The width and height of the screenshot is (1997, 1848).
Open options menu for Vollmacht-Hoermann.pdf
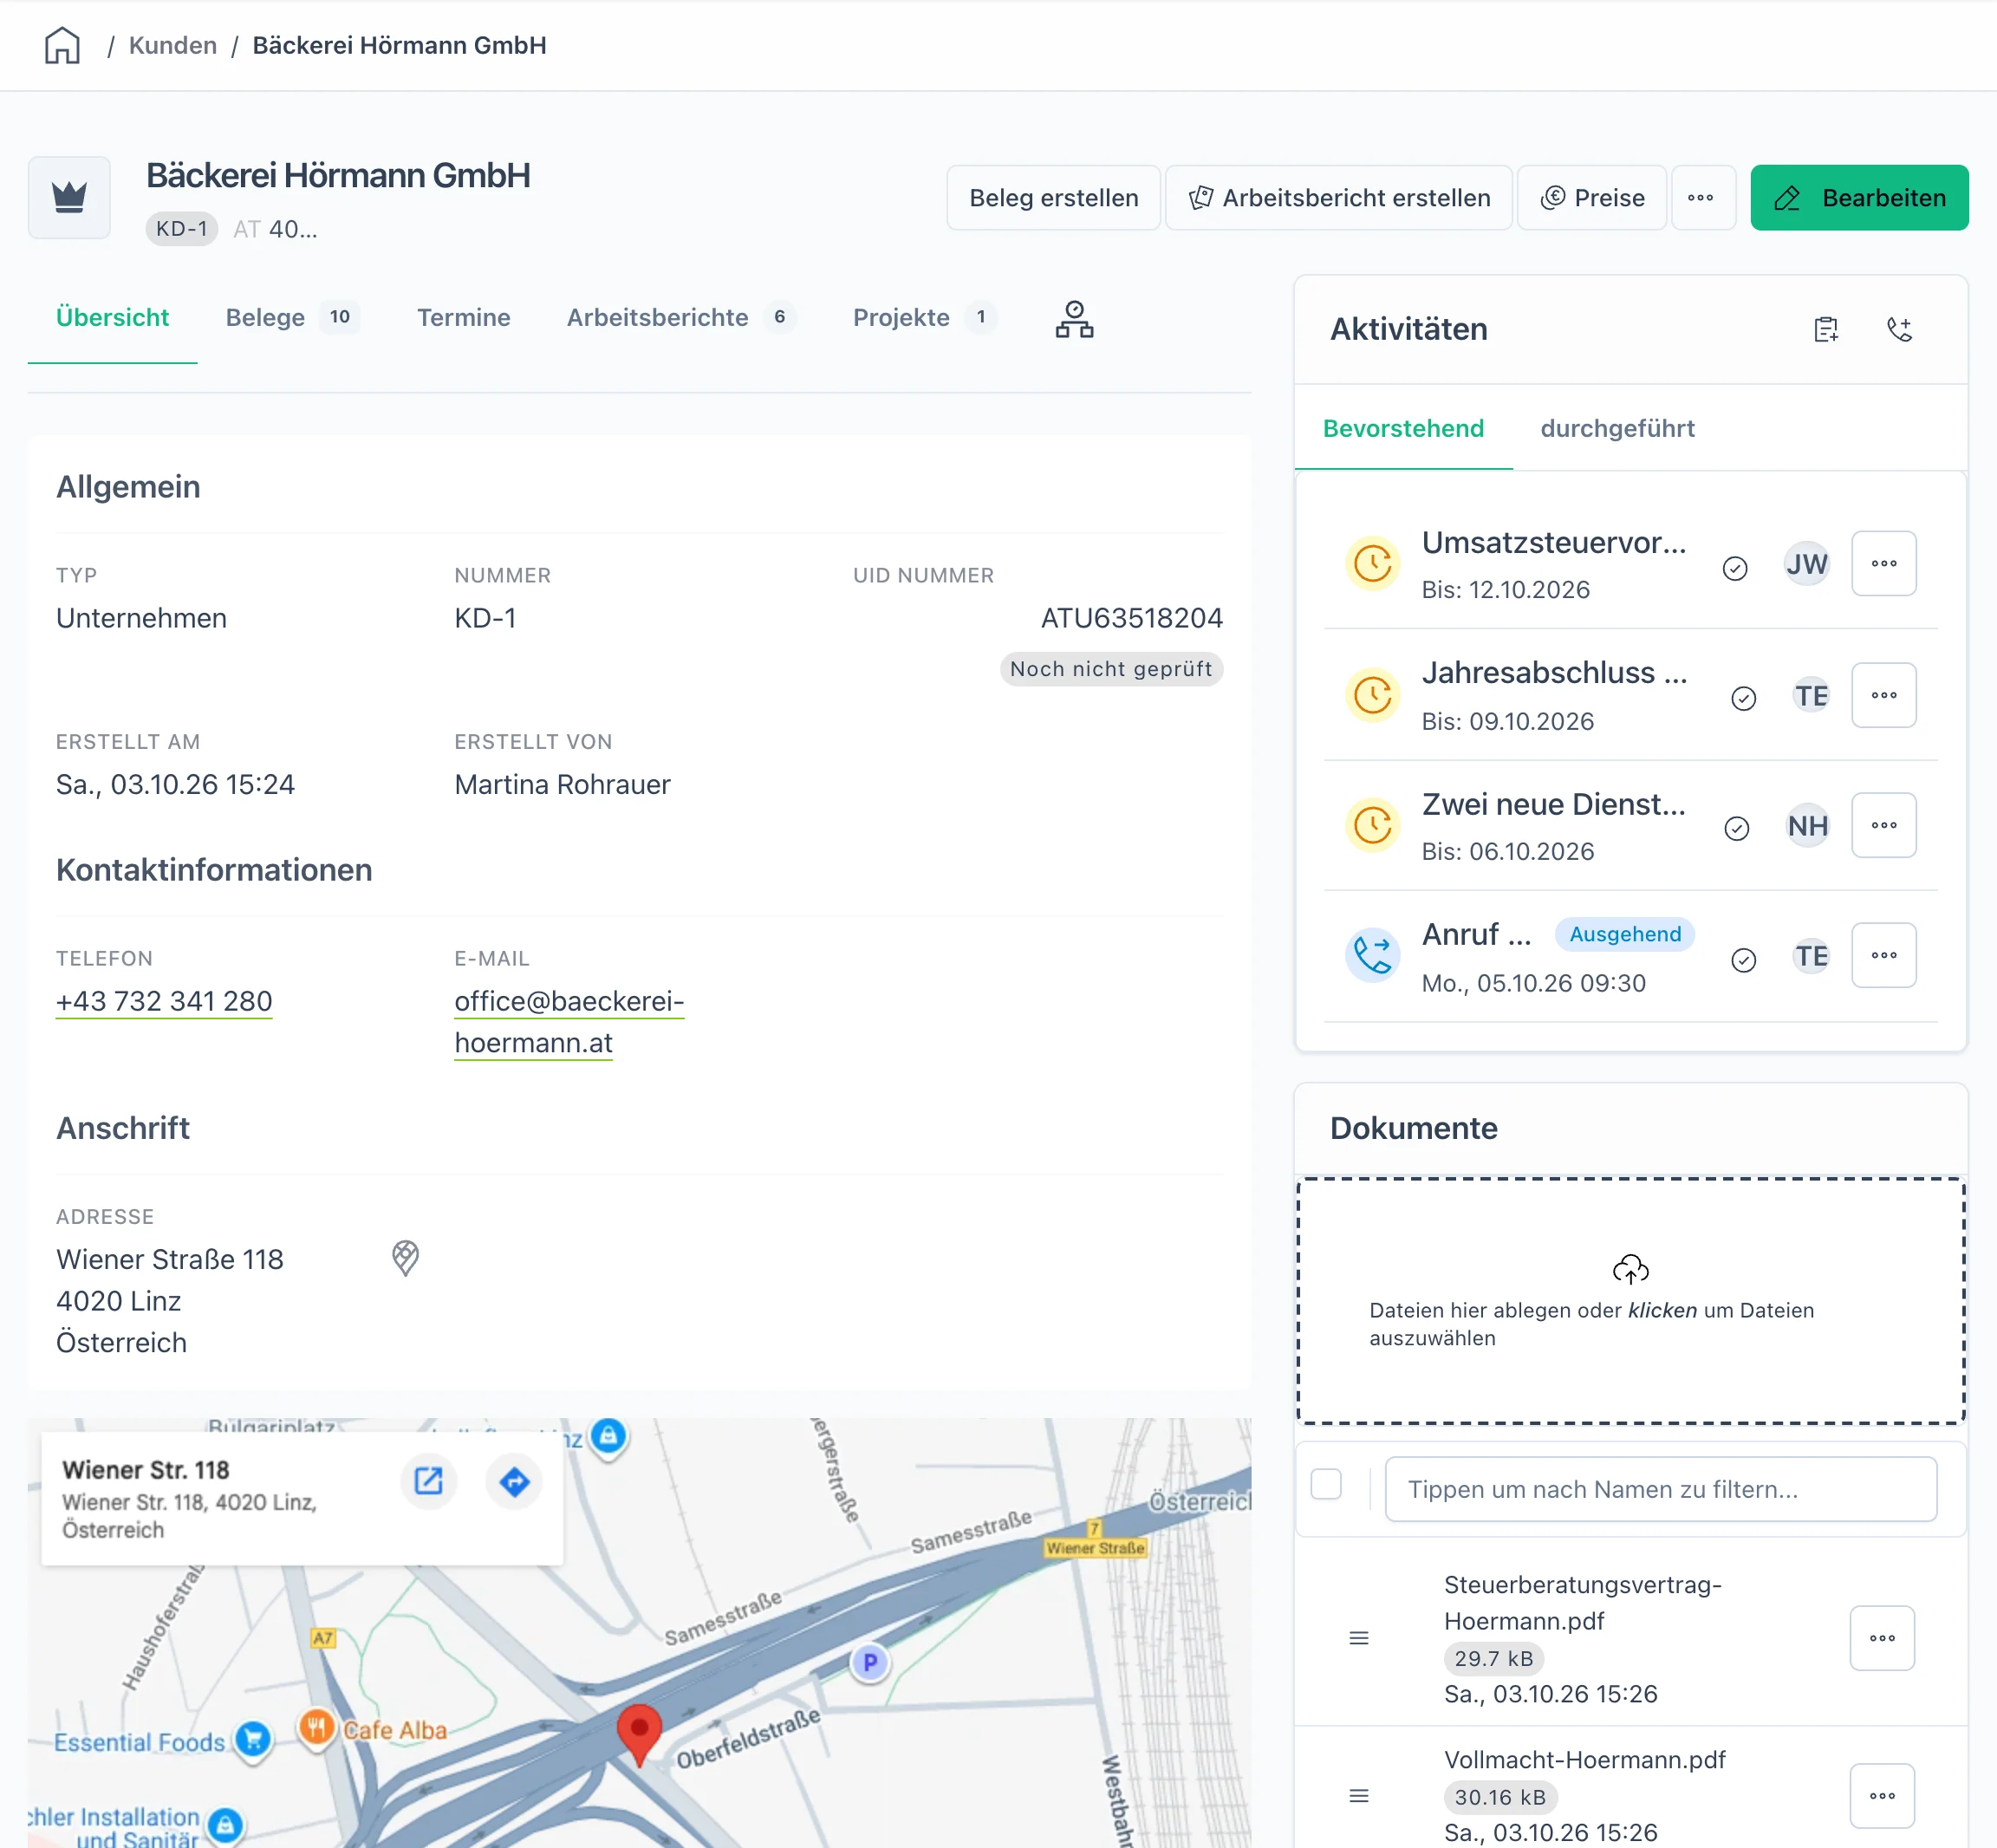[1882, 1796]
